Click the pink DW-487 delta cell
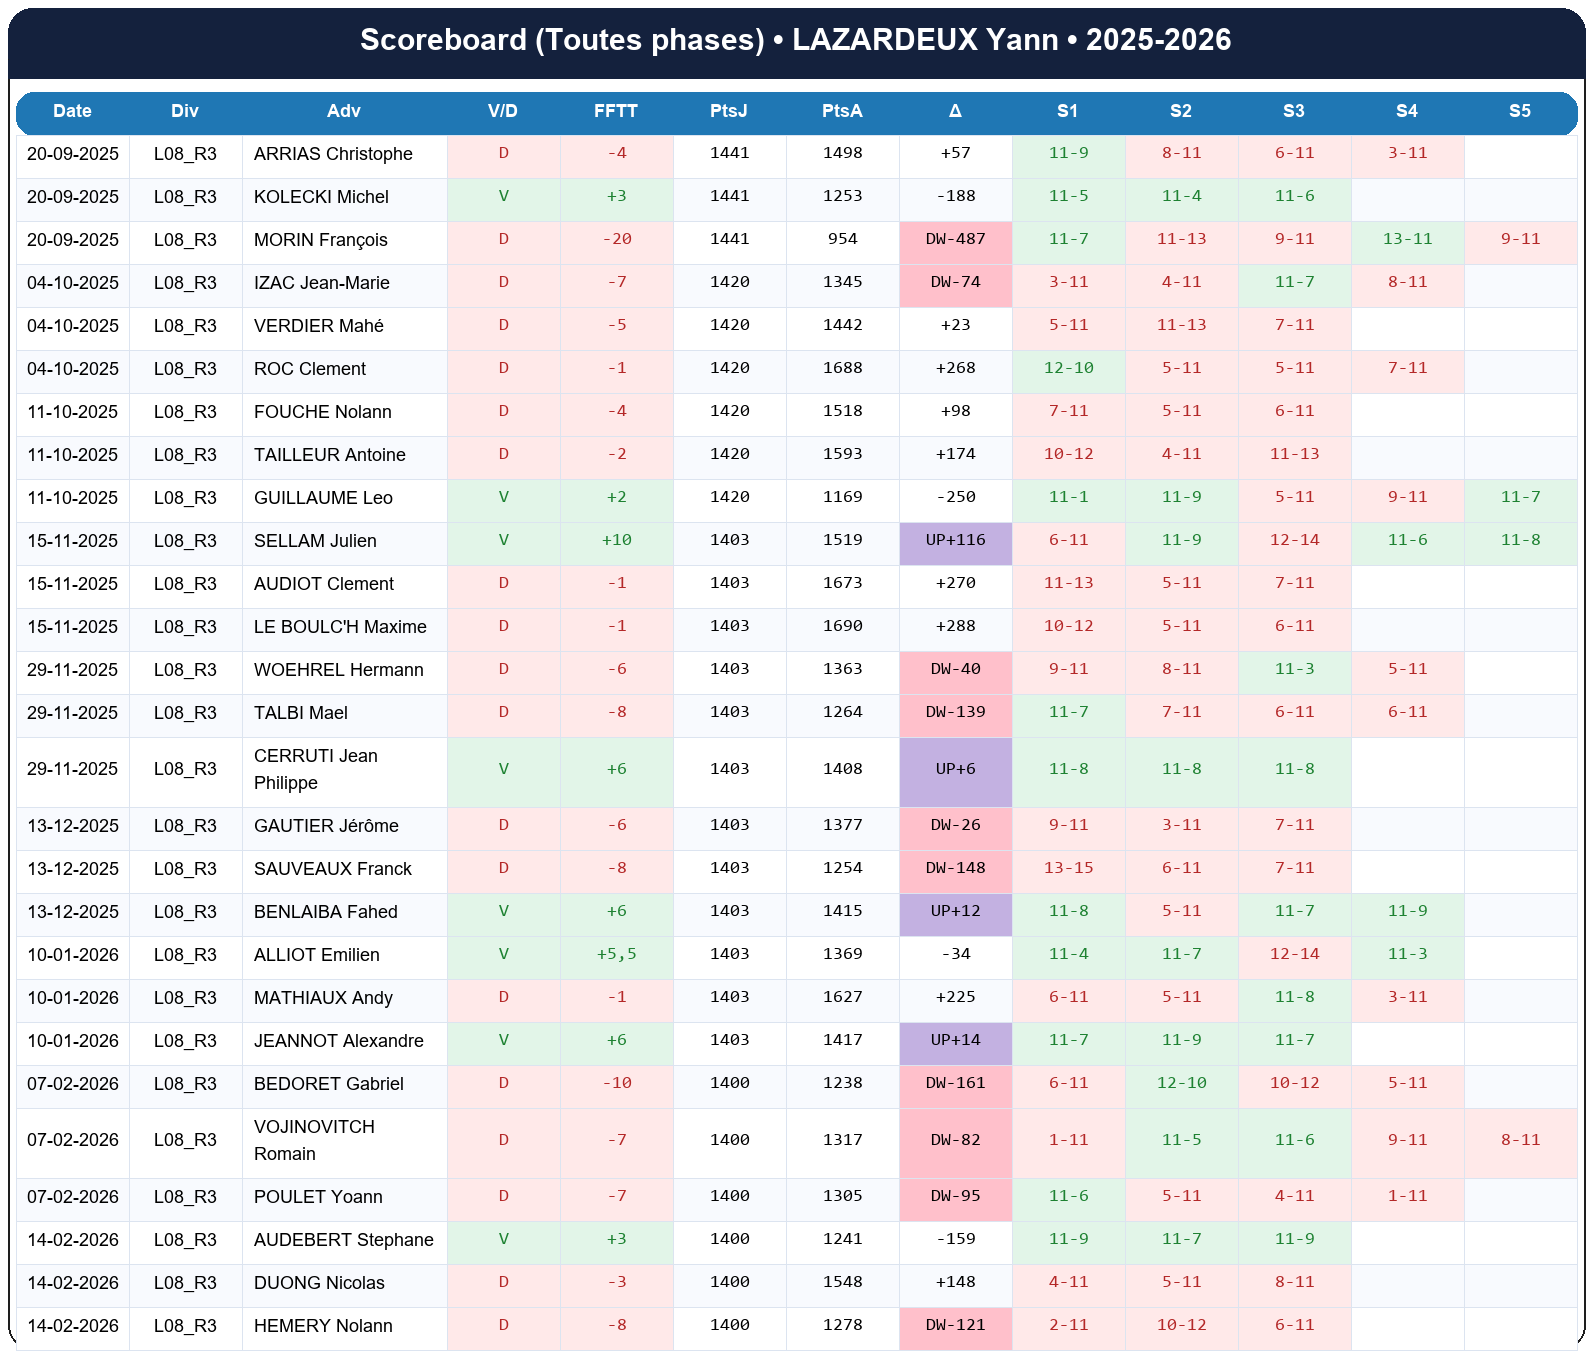This screenshot has width=1593, height=1357. coord(955,239)
